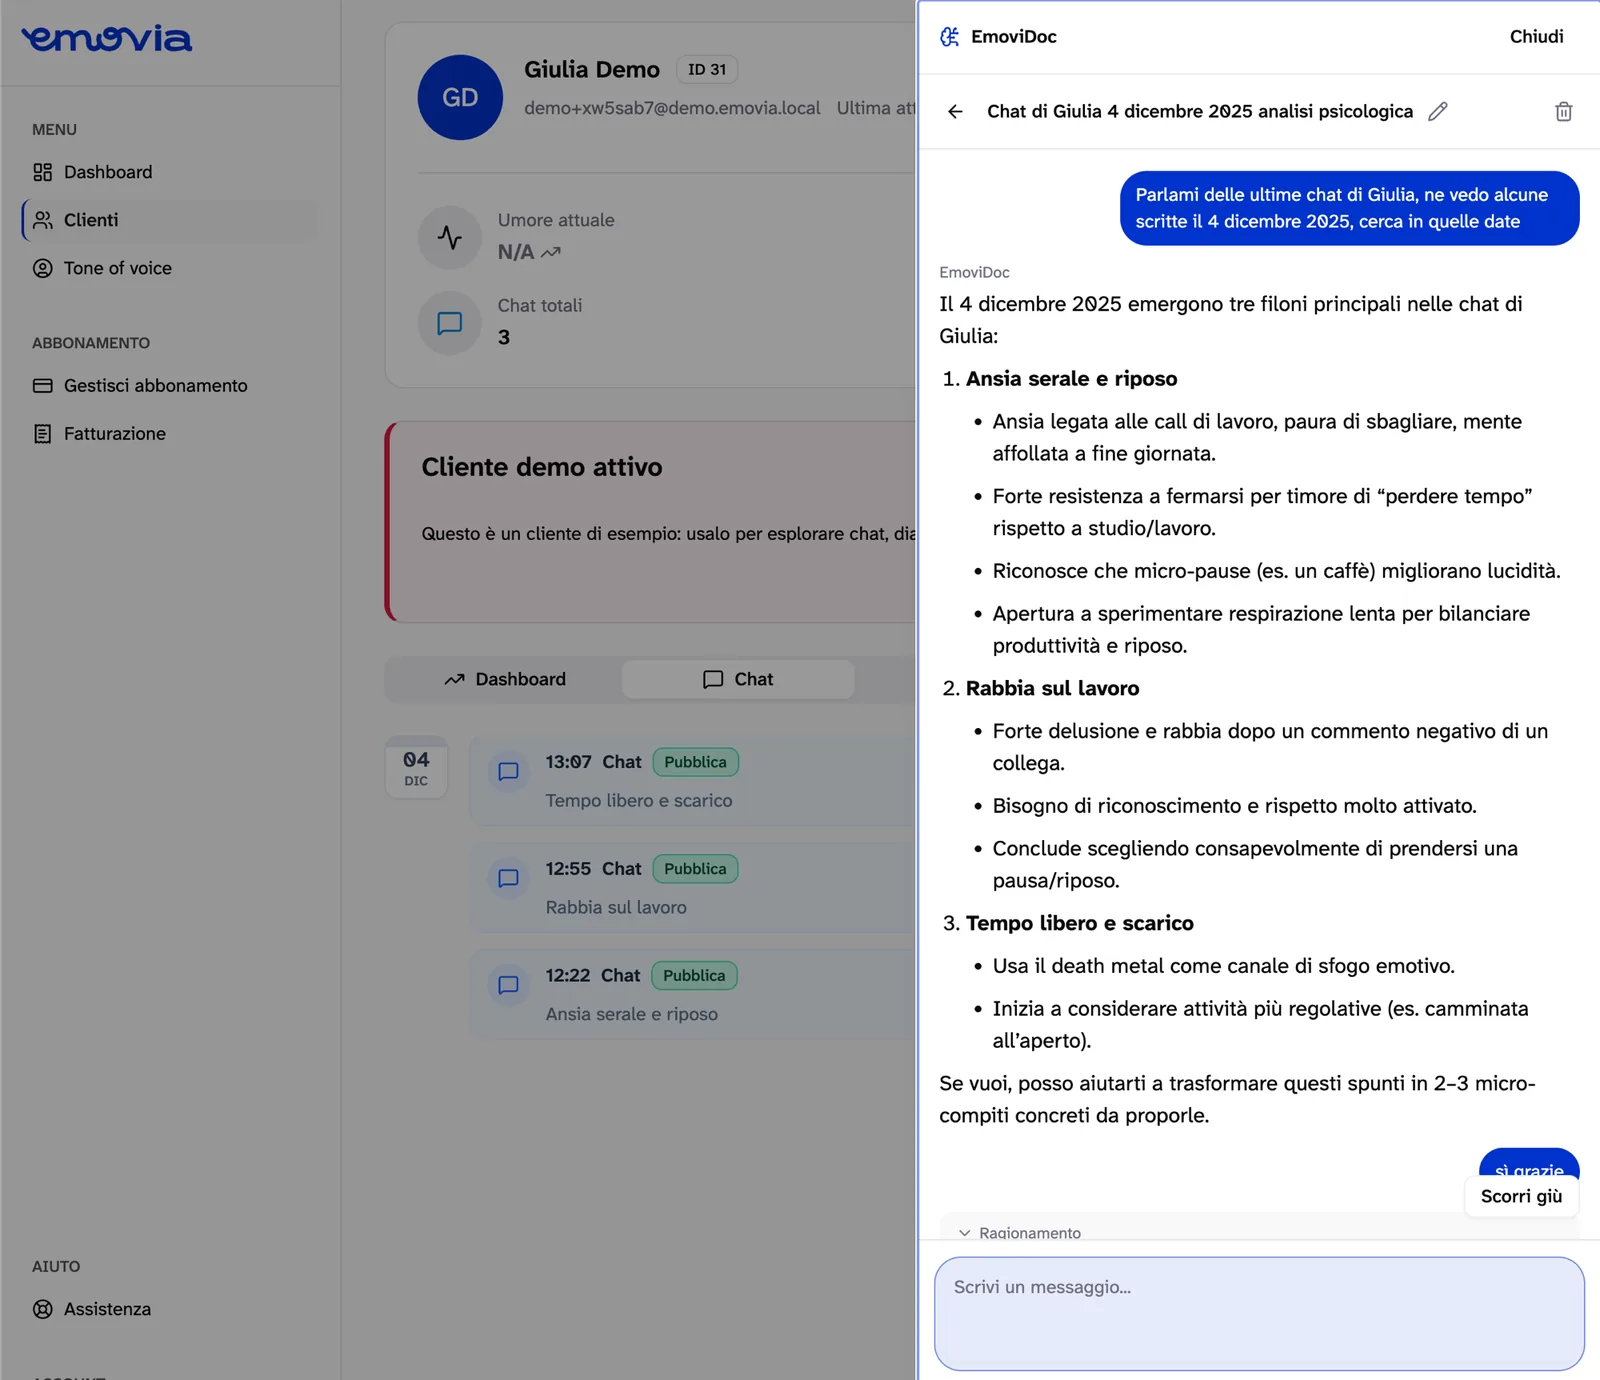Open the 12:22 chat Ansia serale e riposo
This screenshot has height=1380, width=1600.
tap(694, 995)
